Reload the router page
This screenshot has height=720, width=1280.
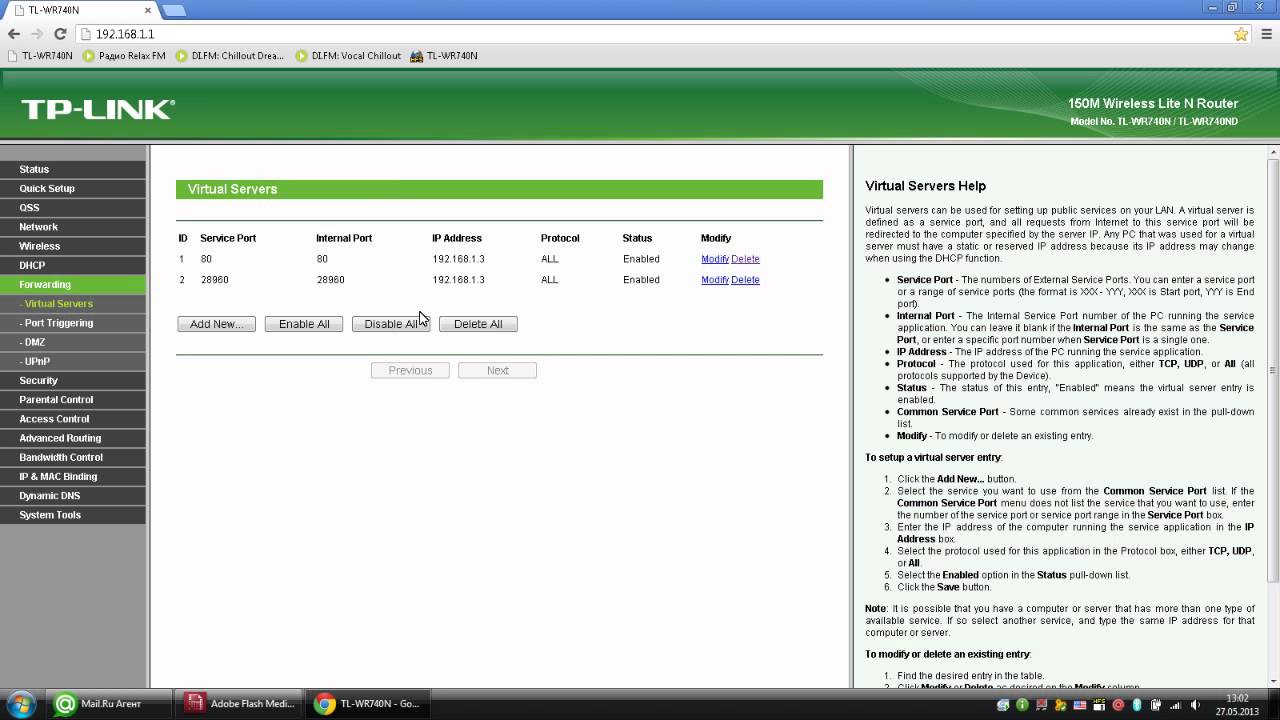tap(60, 34)
